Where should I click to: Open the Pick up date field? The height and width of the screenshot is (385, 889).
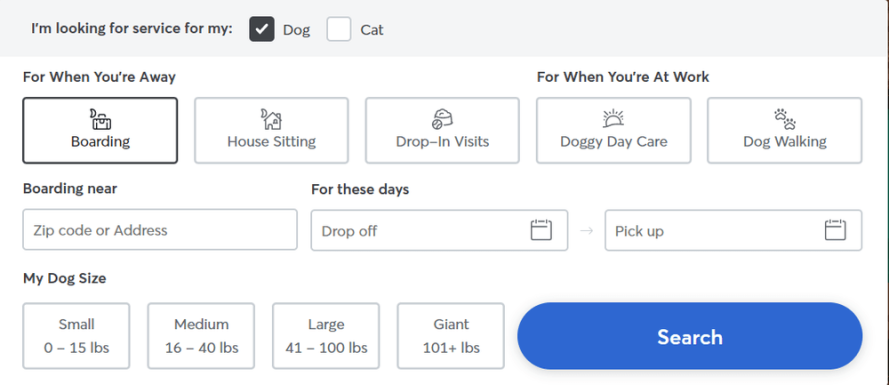click(x=734, y=230)
